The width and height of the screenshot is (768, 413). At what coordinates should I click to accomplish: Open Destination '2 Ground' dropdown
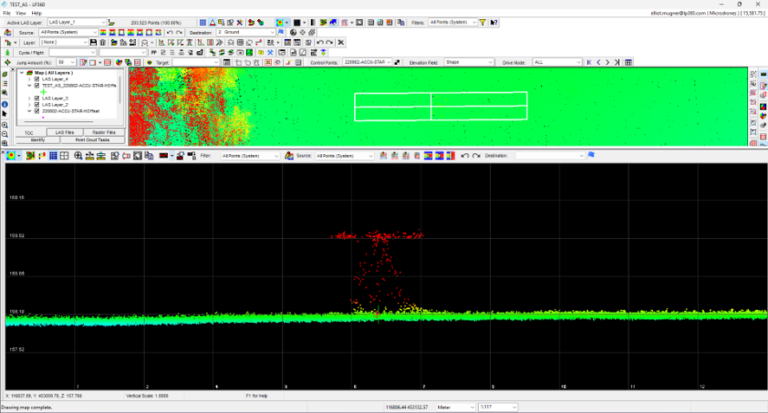(246, 32)
